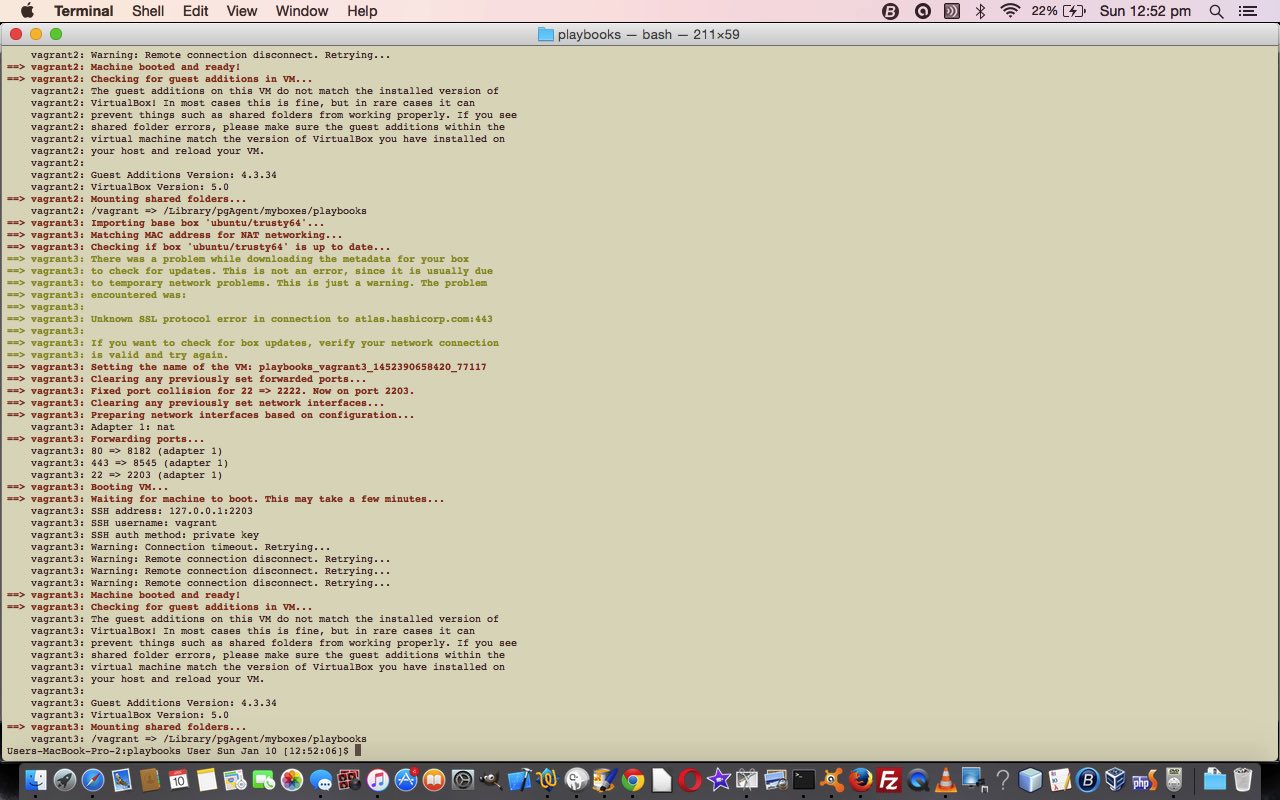The image size is (1280, 800).
Task: Click the clock Sun 12:52 pm
Action: coord(1145,11)
